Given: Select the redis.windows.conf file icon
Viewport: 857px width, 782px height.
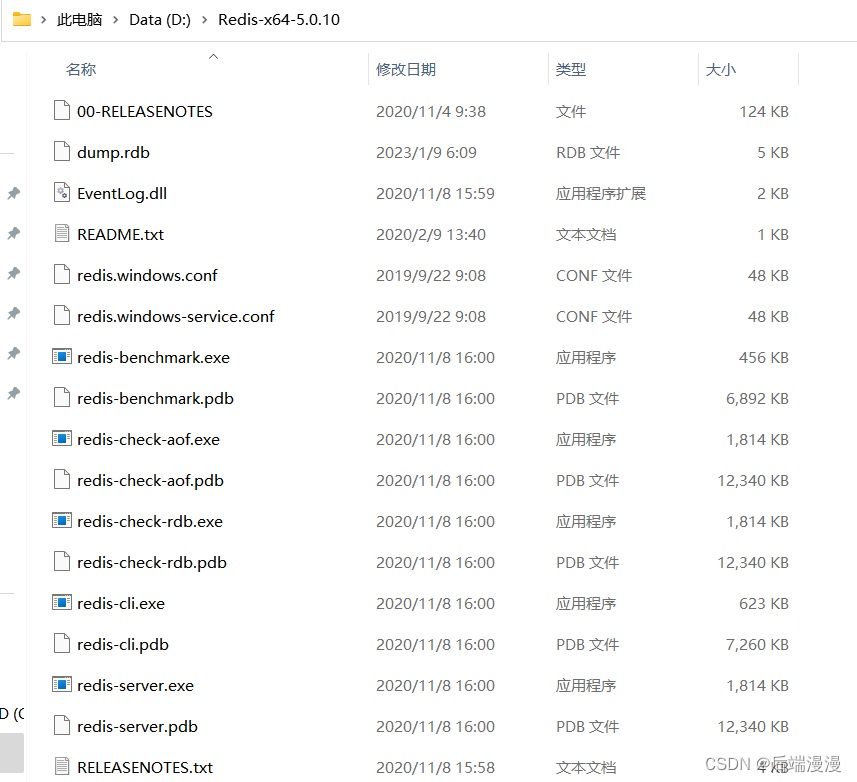Looking at the screenshot, I should (x=62, y=274).
